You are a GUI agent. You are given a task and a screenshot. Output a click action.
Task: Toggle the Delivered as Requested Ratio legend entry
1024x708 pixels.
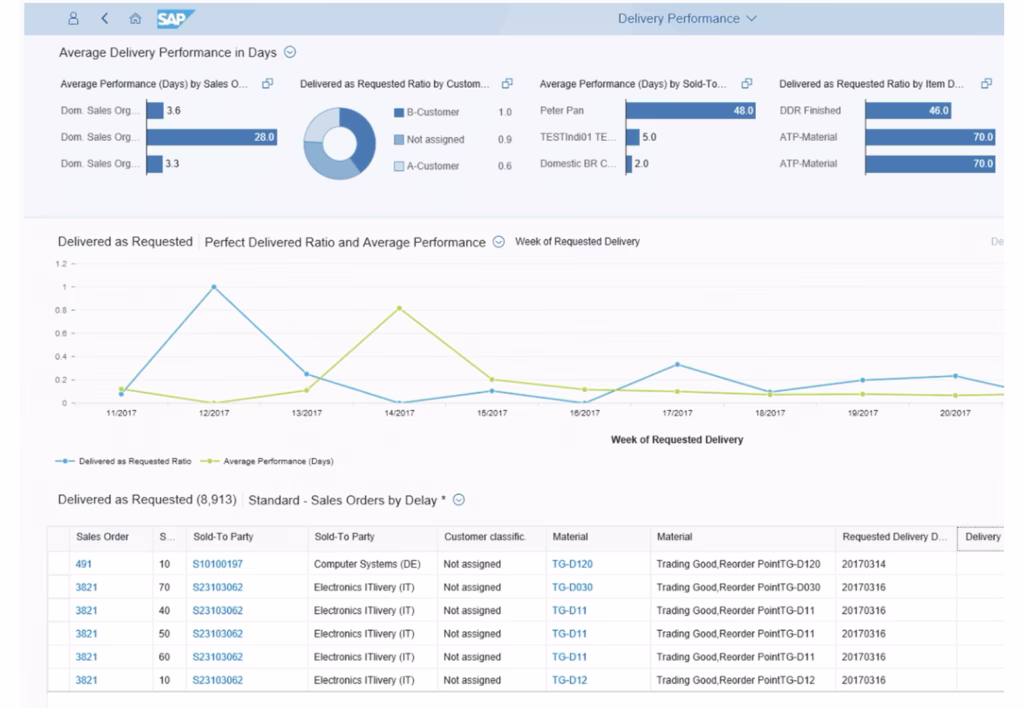[x=126, y=461]
